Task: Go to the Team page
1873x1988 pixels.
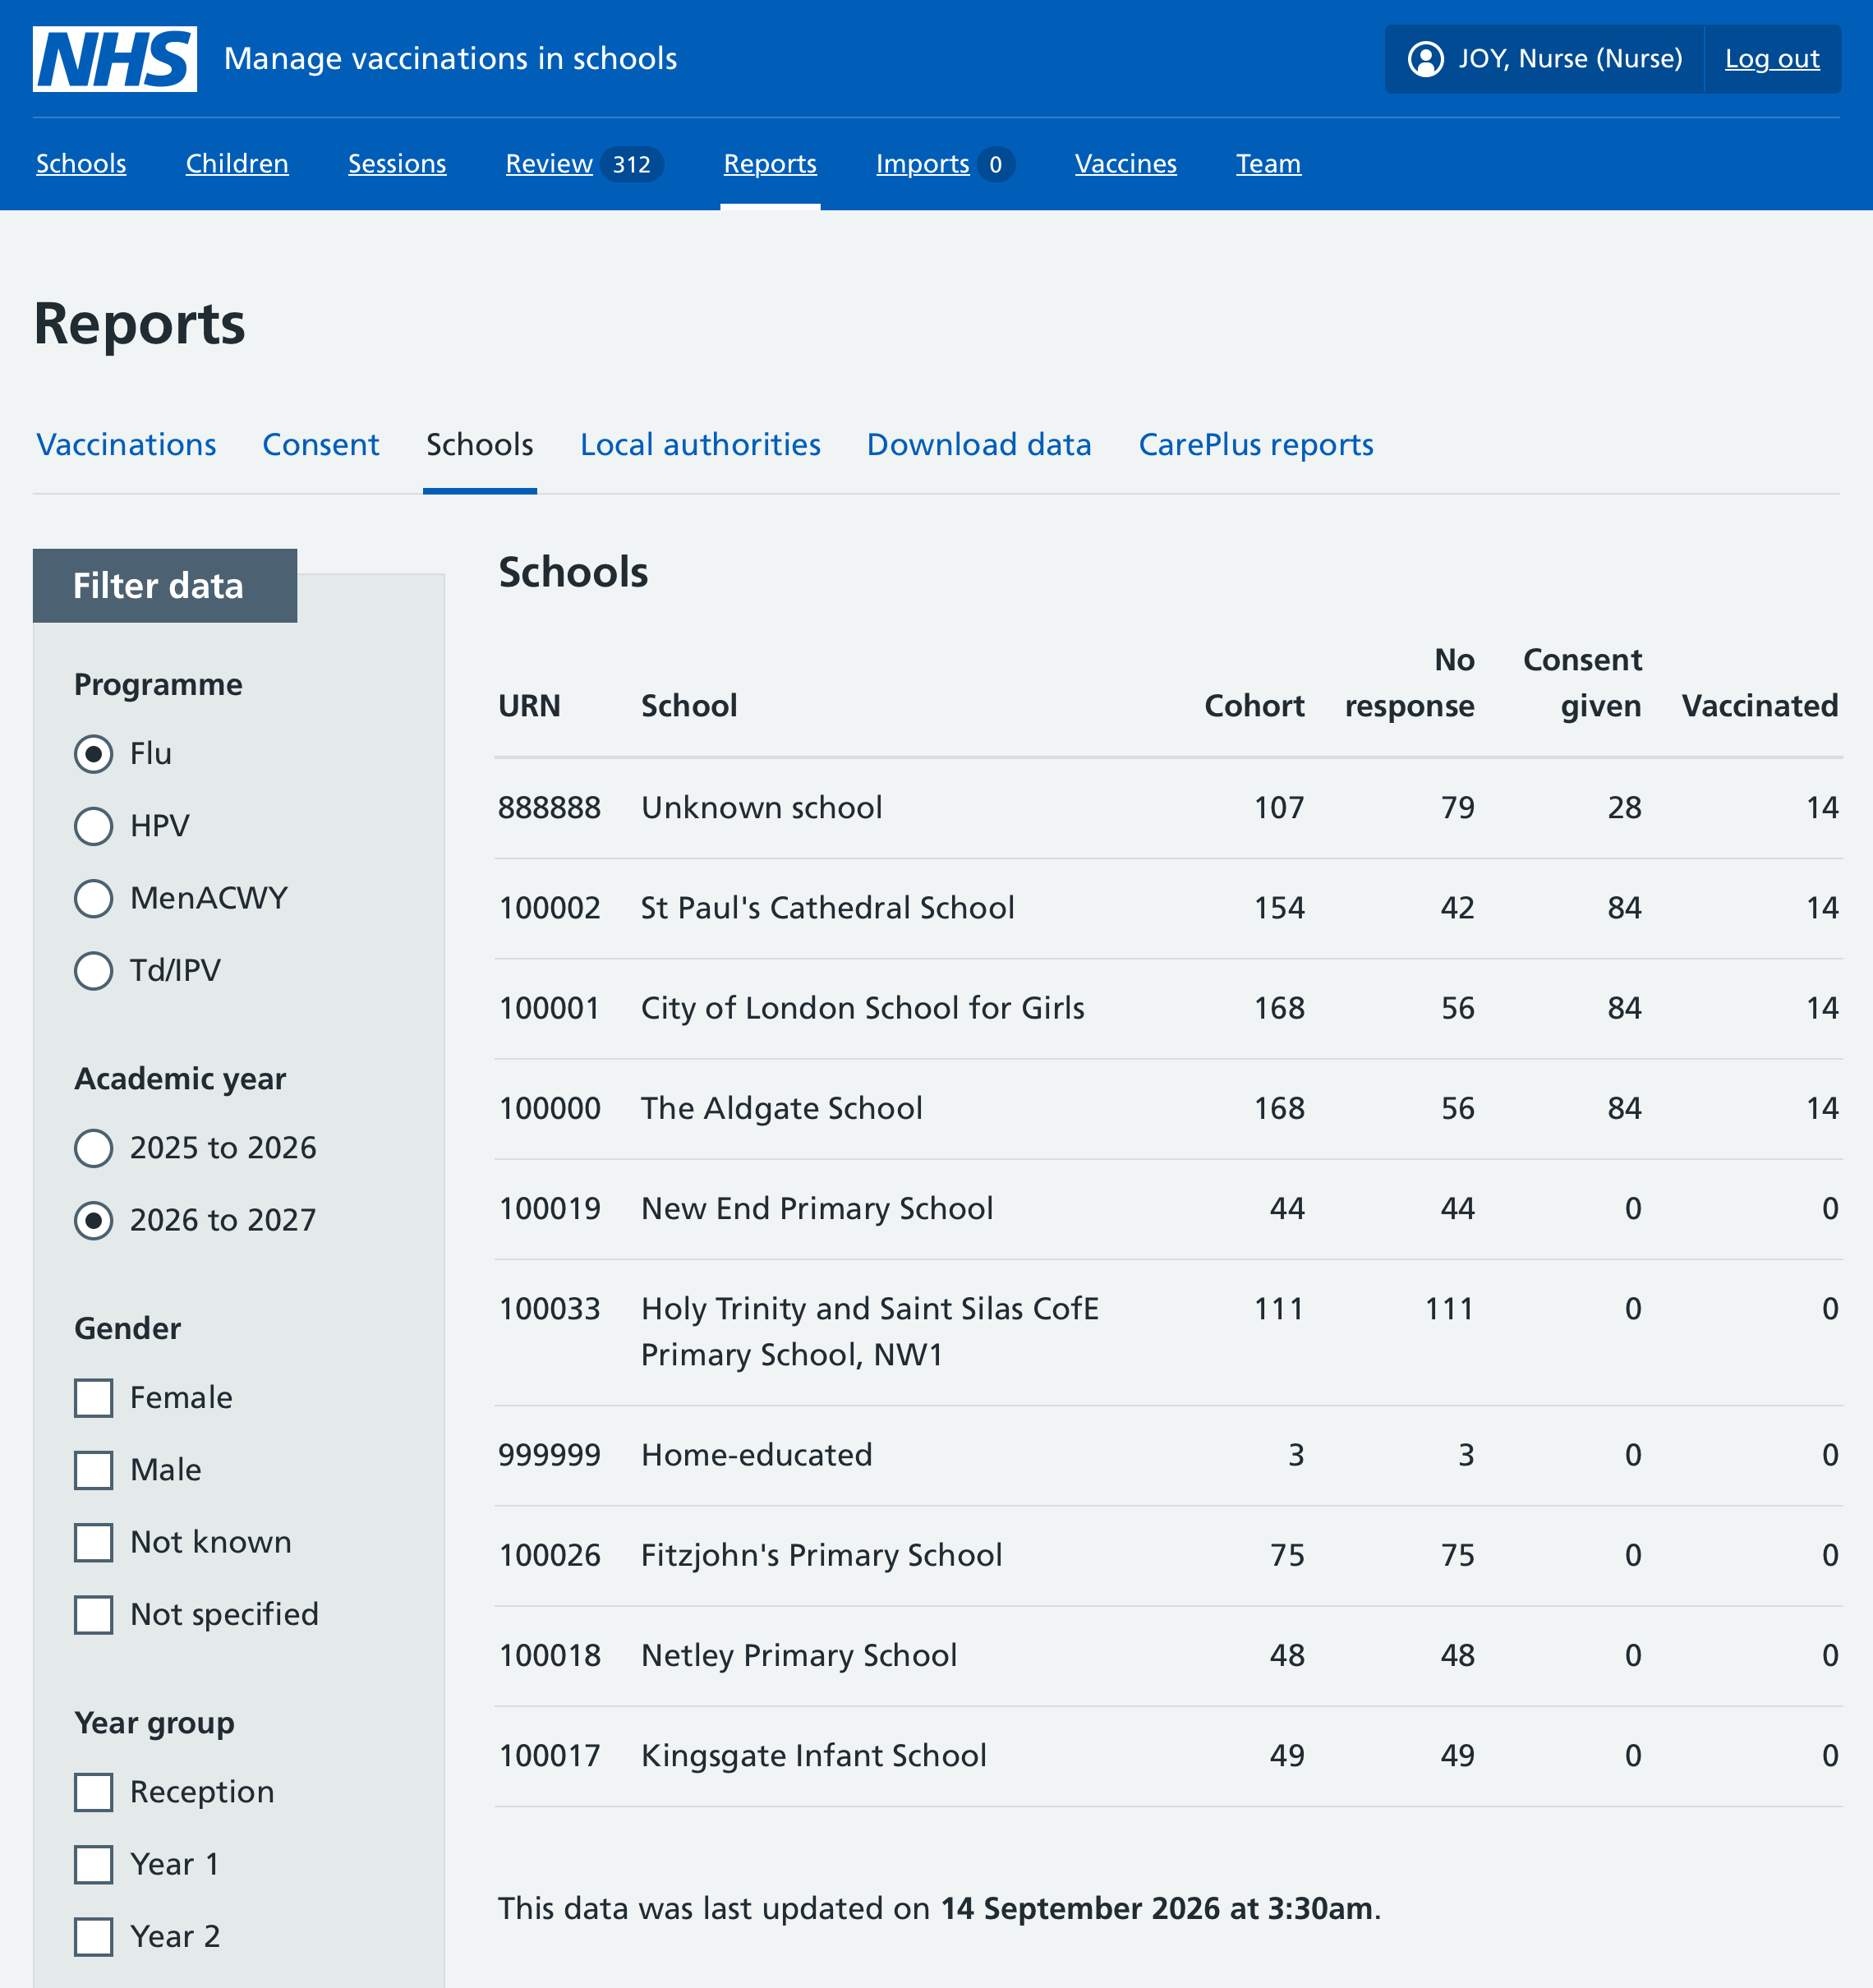Action: 1268,163
